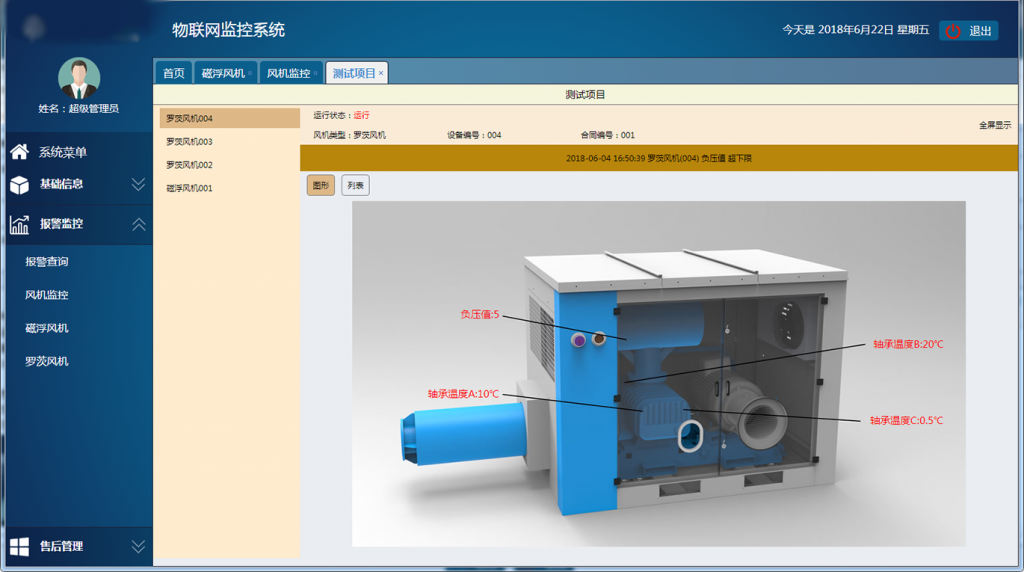Expand the 售后管理 section chevron
This screenshot has width=1024, height=572.
[138, 546]
